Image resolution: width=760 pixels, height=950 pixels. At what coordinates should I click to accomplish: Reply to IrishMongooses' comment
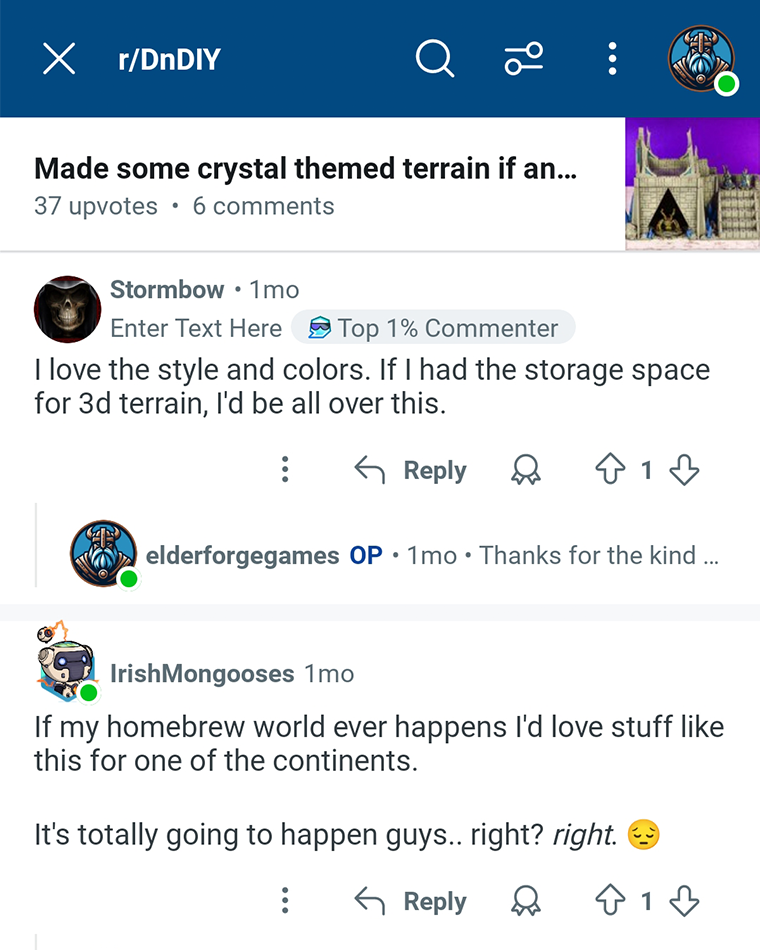[410, 901]
